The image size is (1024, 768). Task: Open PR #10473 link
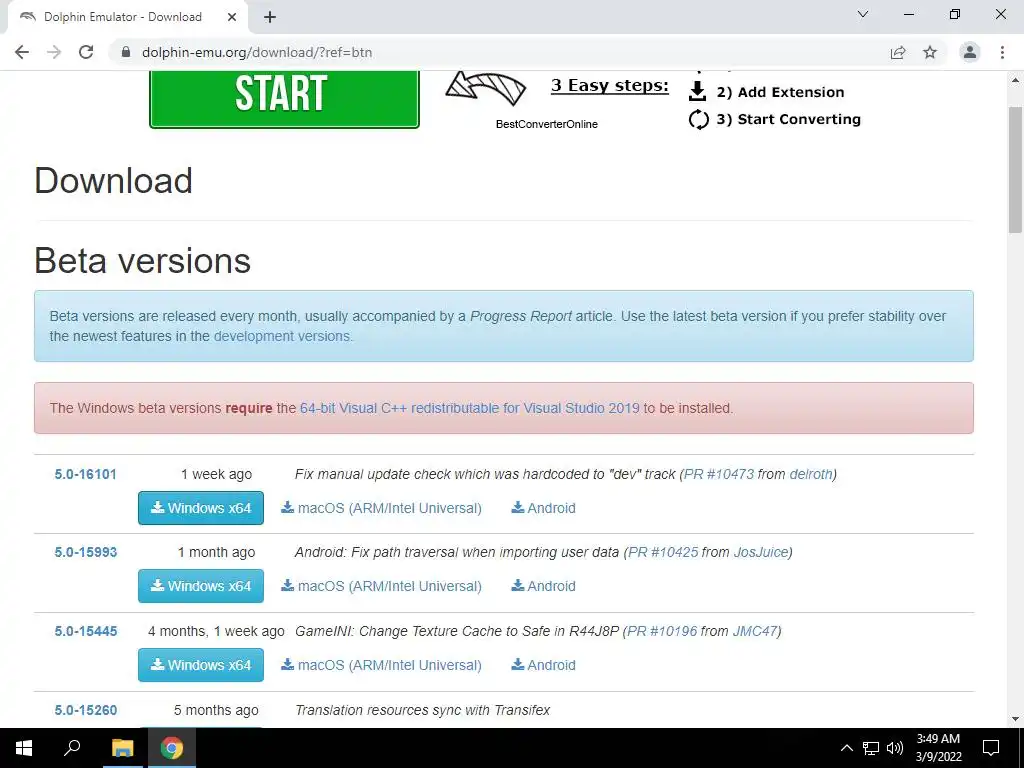click(x=719, y=474)
